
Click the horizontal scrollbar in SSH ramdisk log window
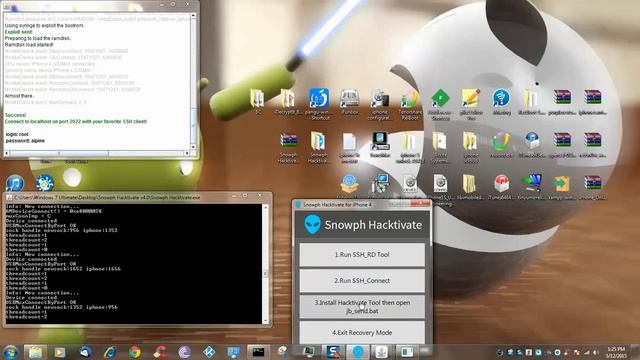coord(97,153)
